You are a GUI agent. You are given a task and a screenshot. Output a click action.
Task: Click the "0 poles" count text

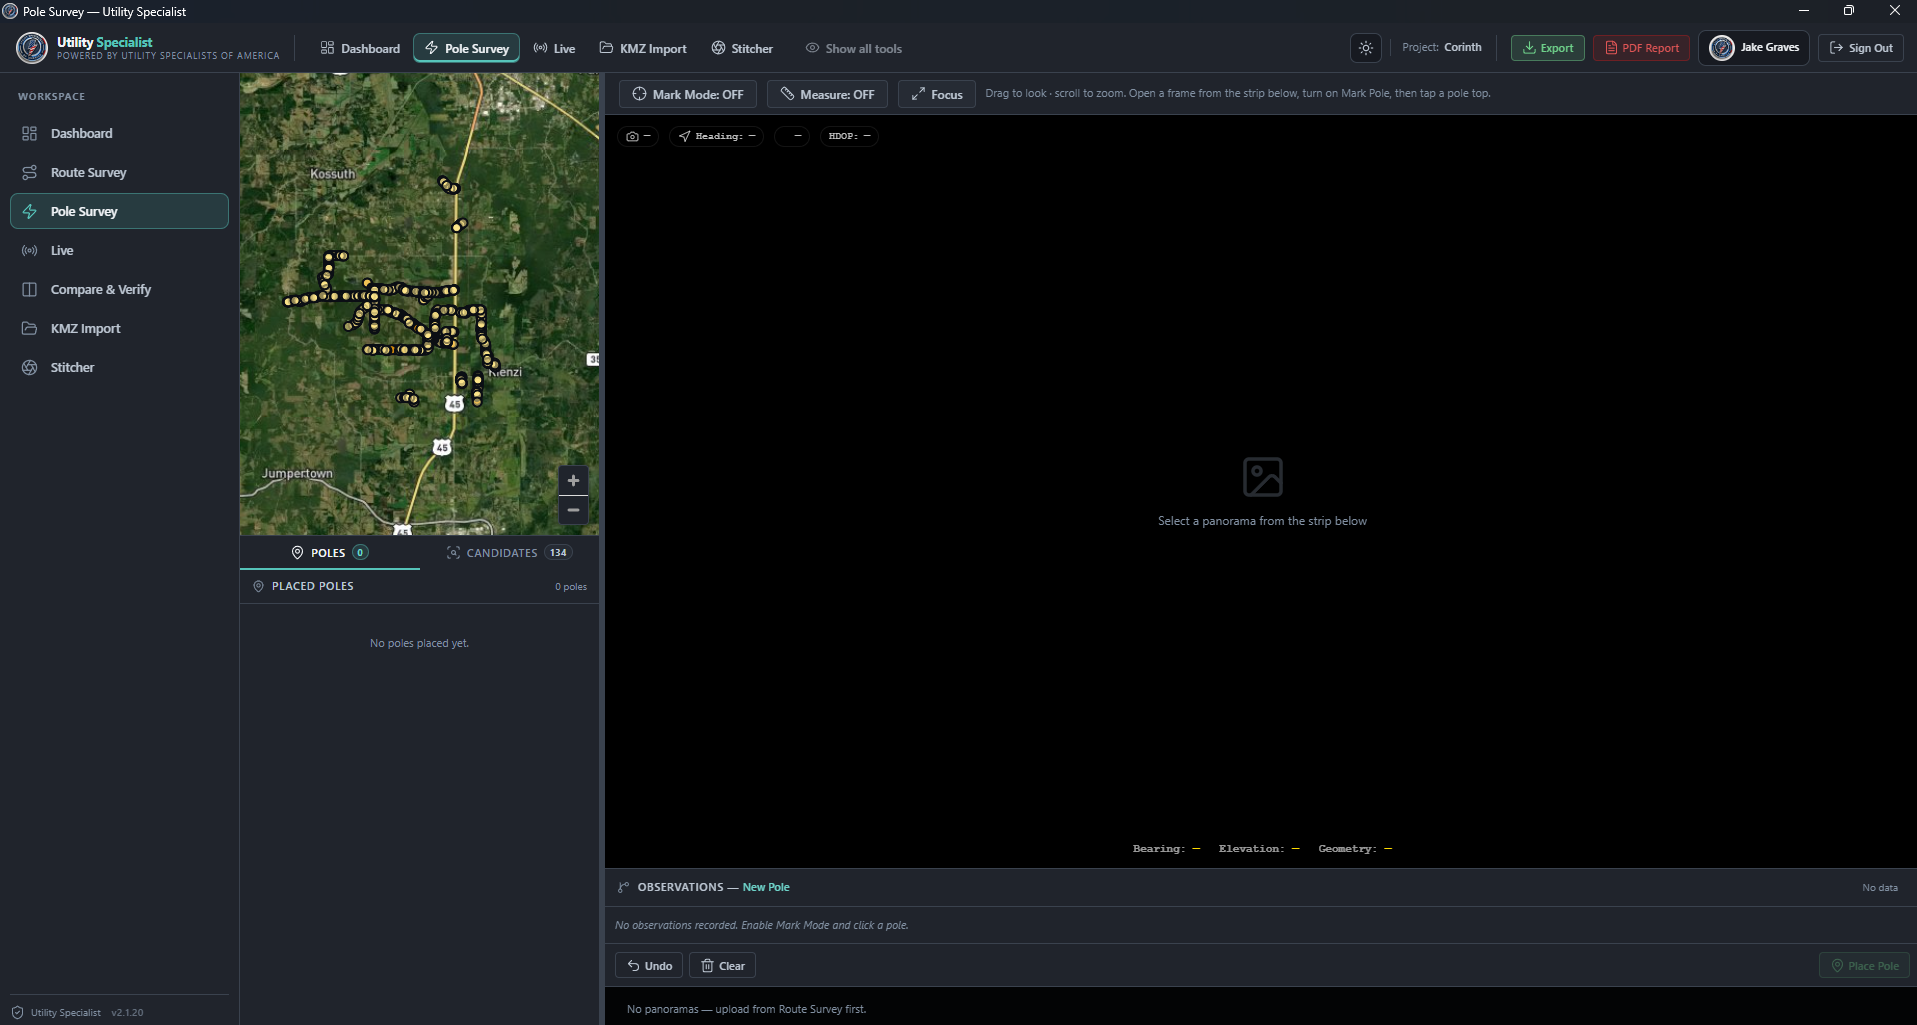tap(571, 587)
